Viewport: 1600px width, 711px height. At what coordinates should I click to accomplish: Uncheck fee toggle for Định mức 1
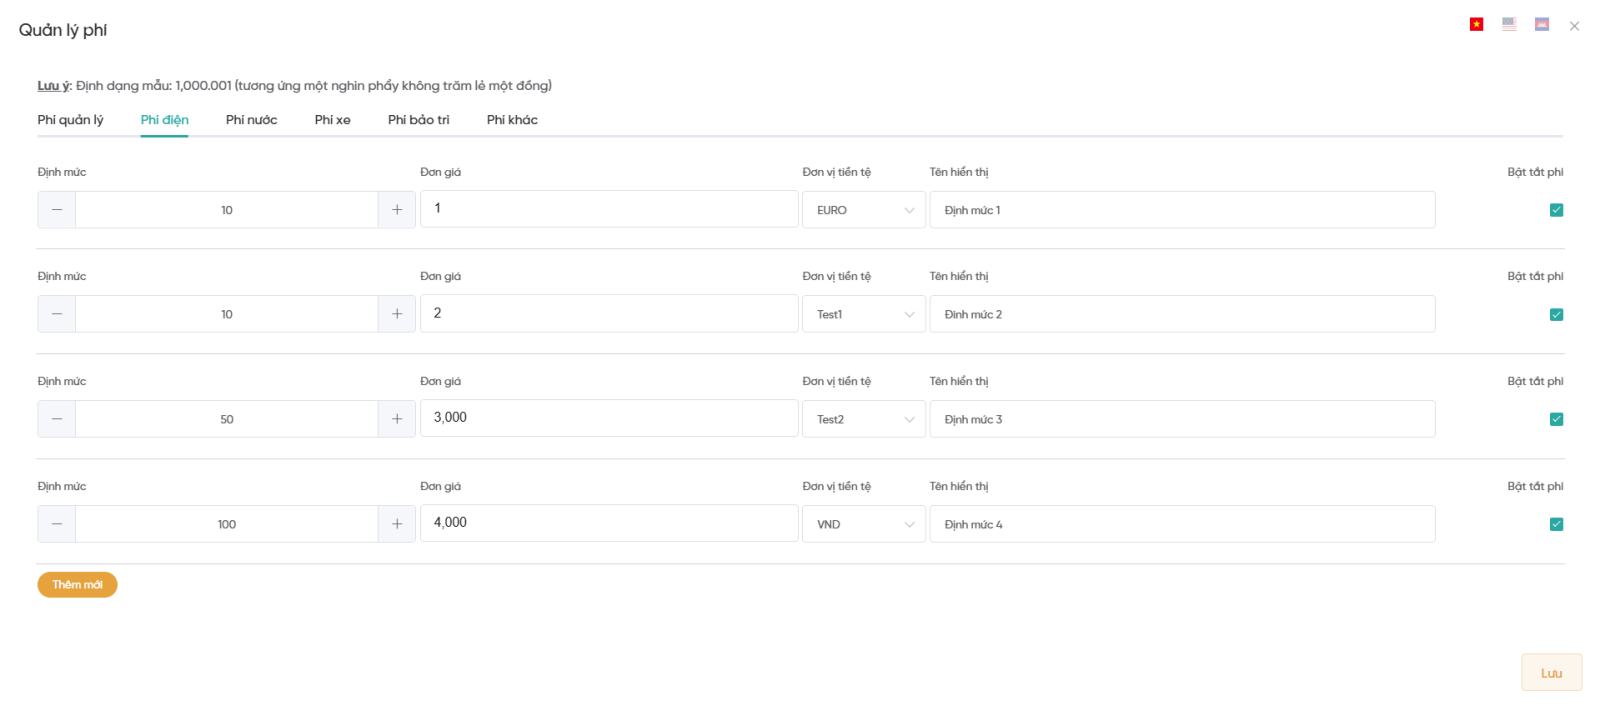1556,210
